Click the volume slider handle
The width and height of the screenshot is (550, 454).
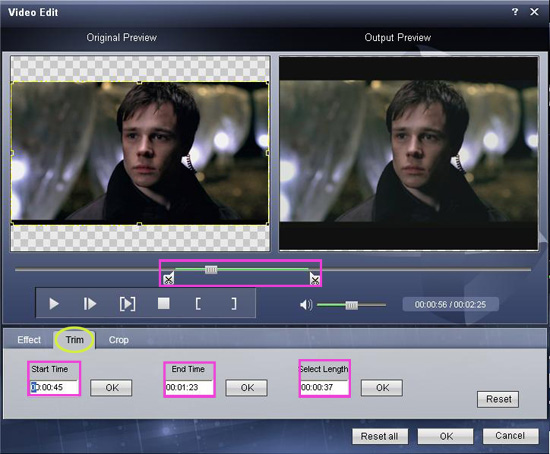[351, 305]
